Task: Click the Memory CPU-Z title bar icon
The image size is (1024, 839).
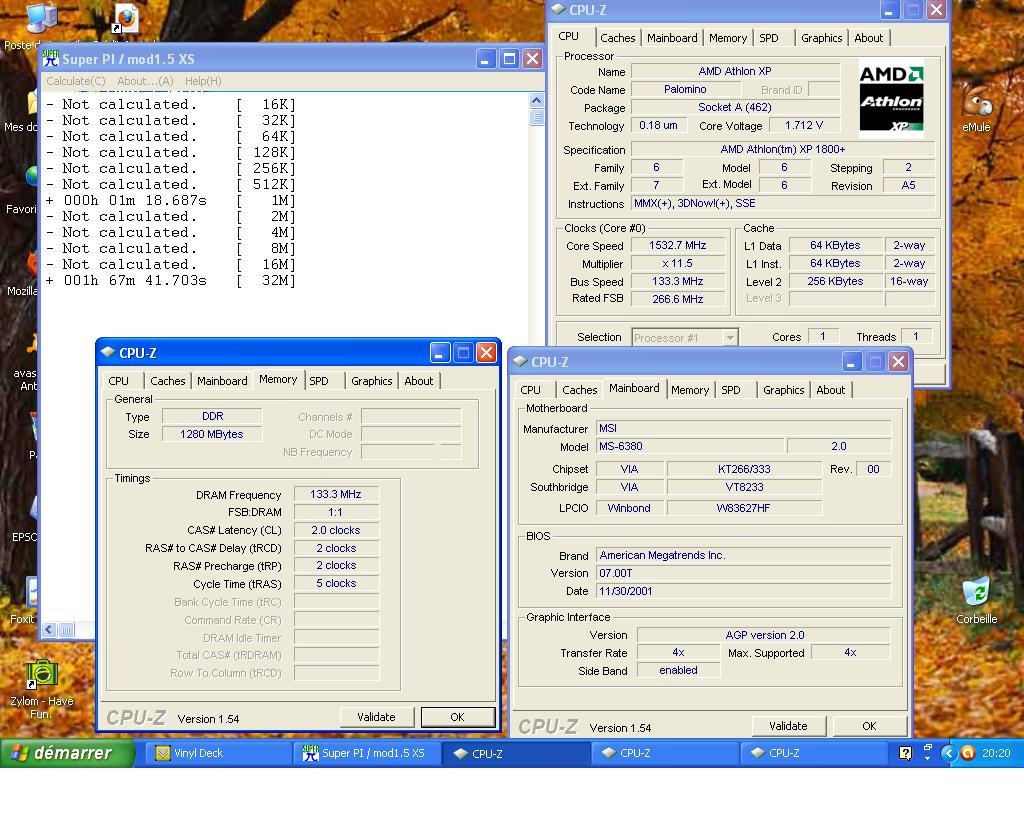Action: (x=108, y=353)
